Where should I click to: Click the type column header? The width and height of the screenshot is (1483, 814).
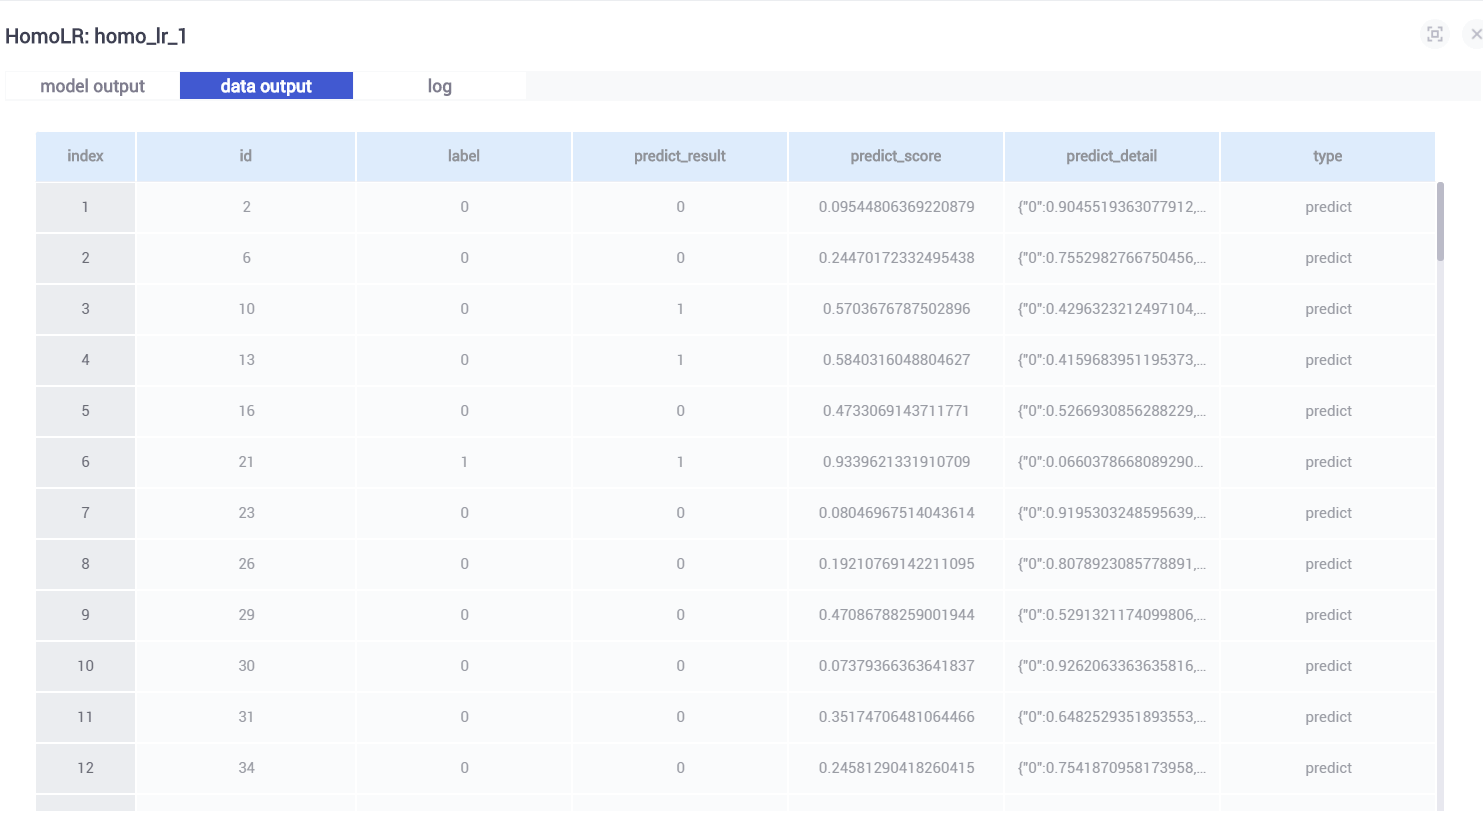pyautogui.click(x=1328, y=156)
